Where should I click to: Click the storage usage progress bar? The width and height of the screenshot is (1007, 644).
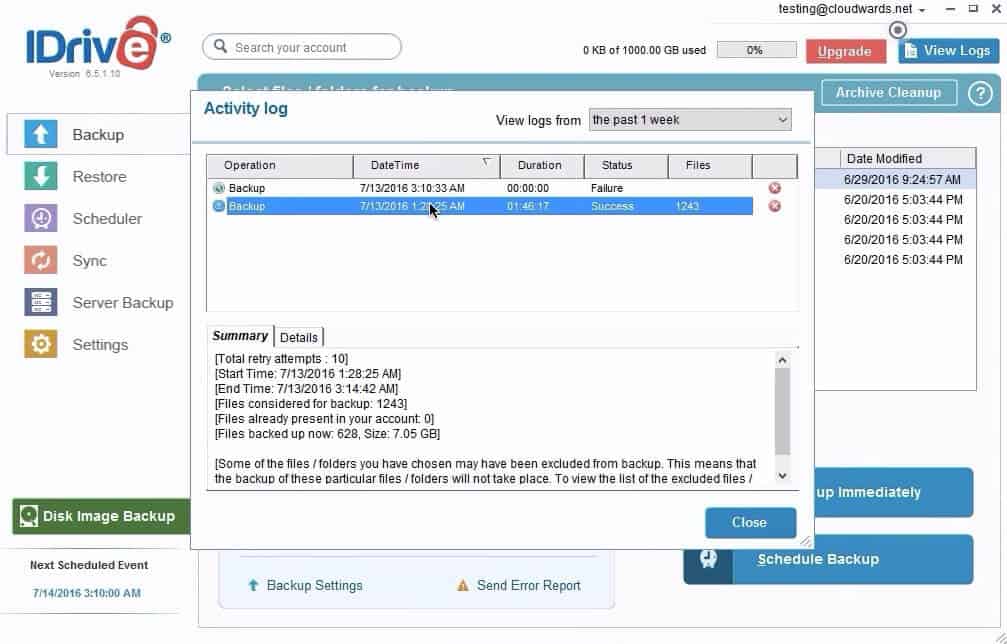pos(756,47)
